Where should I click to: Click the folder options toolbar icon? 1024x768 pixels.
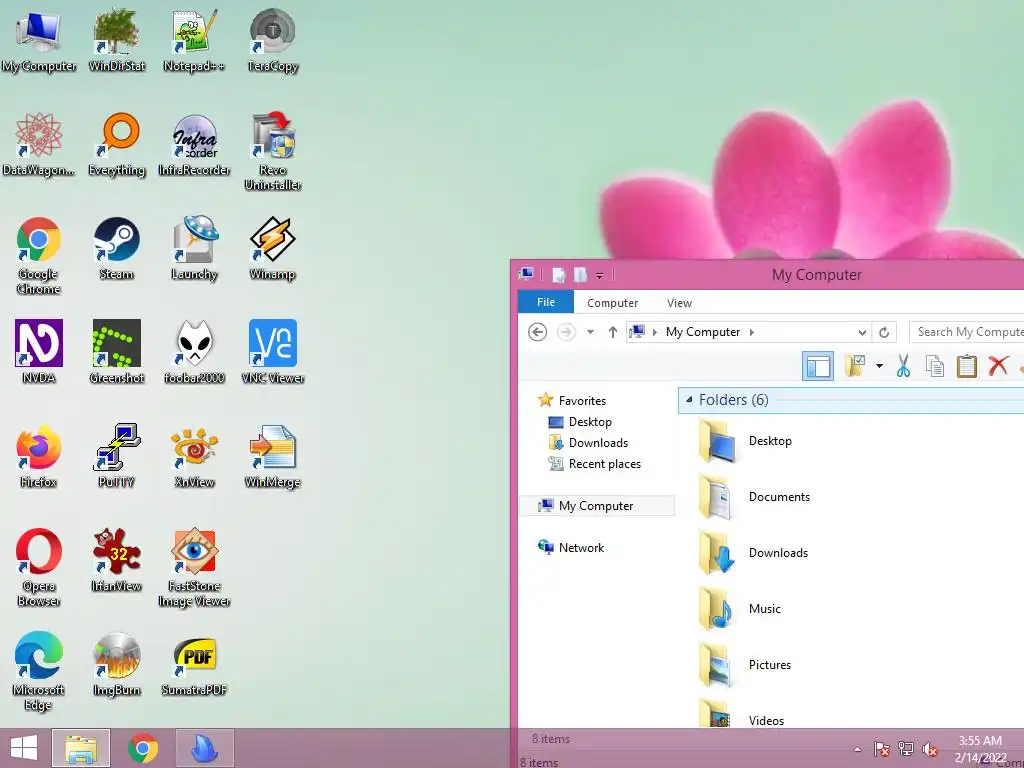856,366
